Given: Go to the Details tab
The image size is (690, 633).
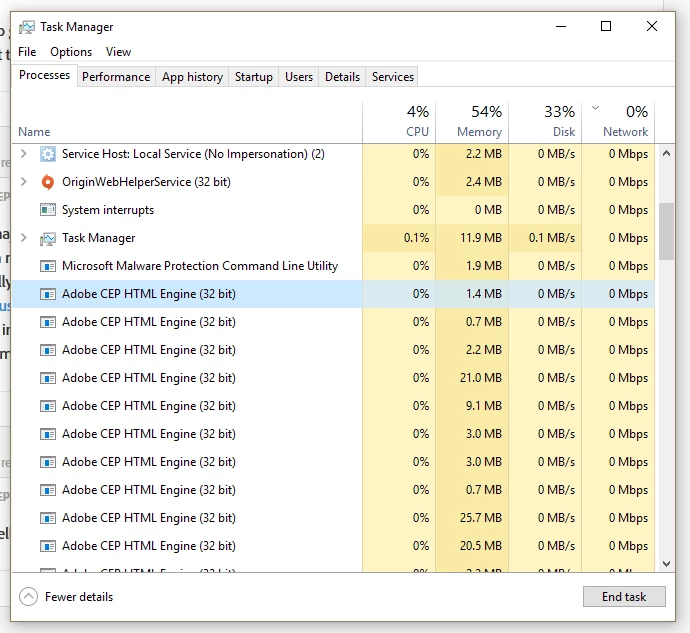Looking at the screenshot, I should (x=342, y=77).
